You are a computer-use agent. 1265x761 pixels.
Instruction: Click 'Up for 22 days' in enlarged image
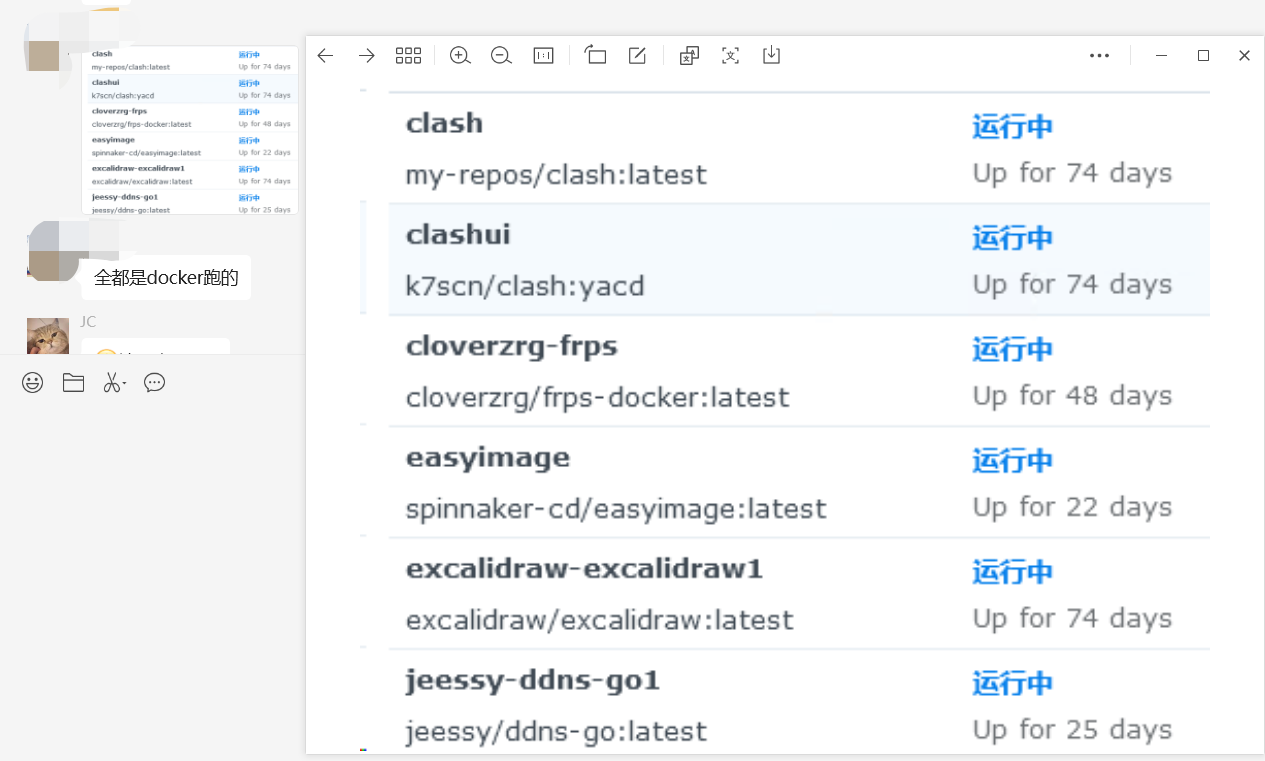pos(1072,507)
